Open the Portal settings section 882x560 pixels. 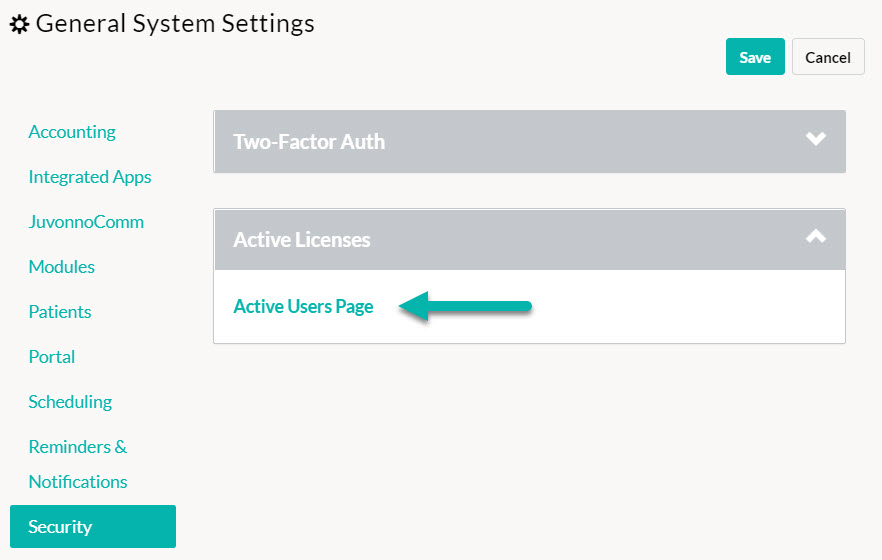(52, 356)
